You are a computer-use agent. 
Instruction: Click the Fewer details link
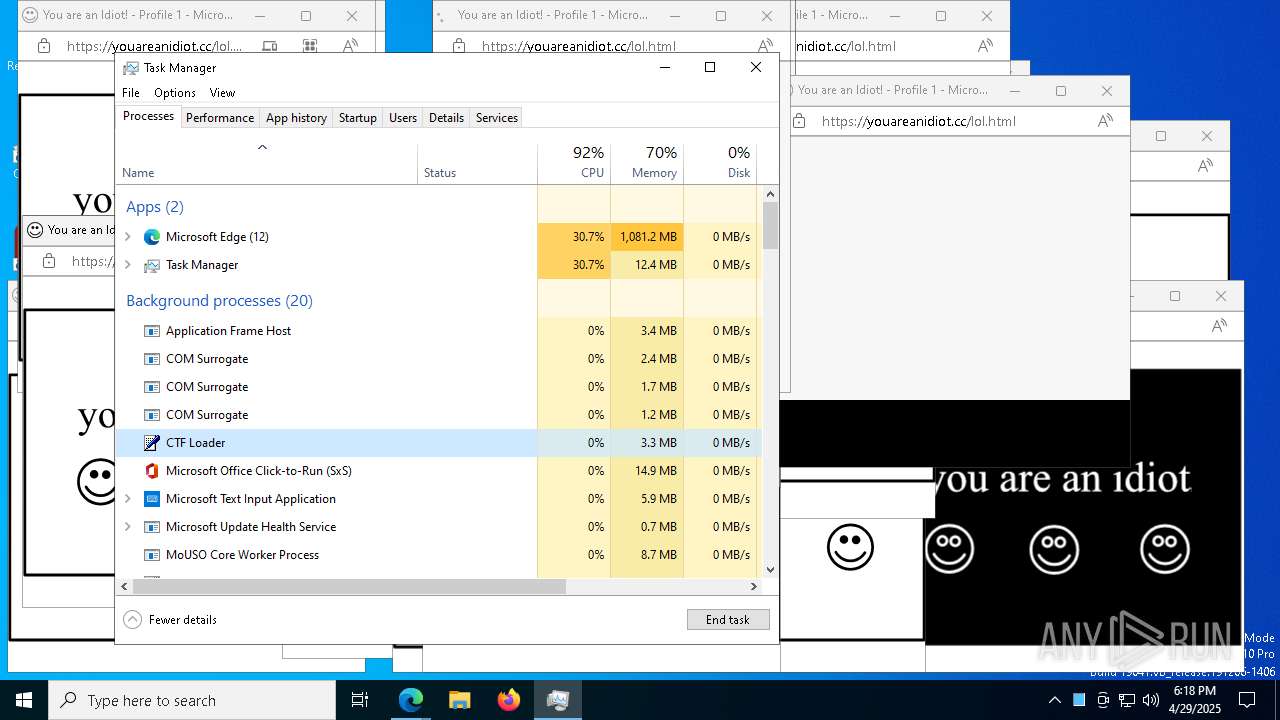pos(183,620)
